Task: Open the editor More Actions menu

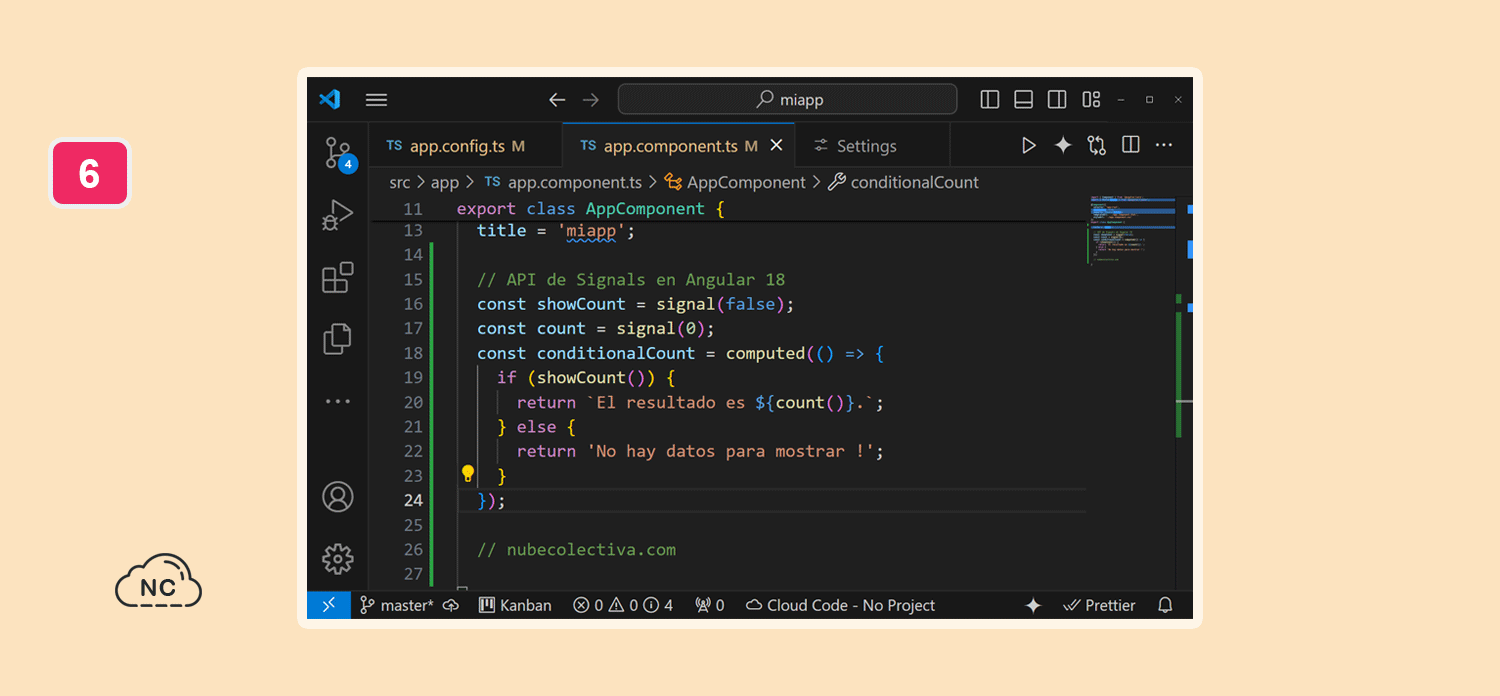Action: click(1164, 146)
